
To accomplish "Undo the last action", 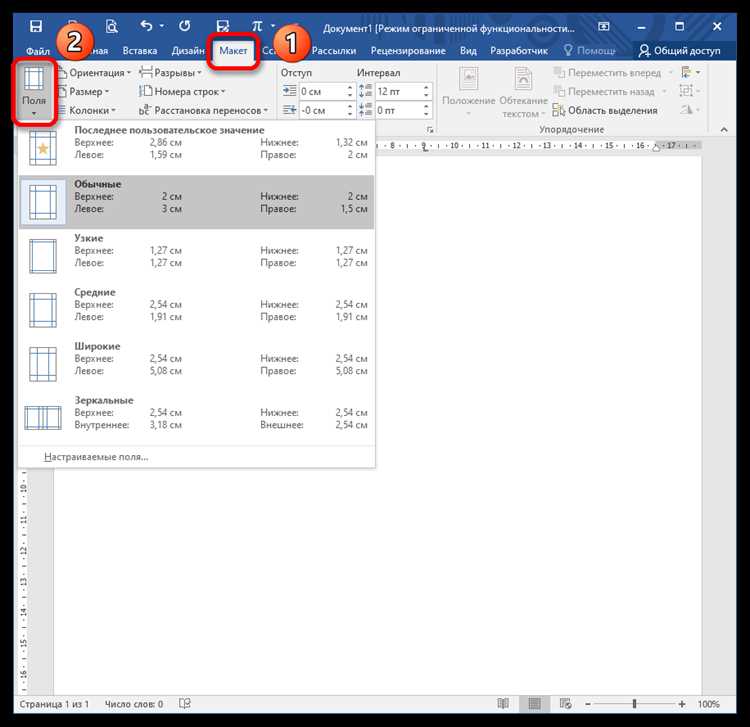I will [x=147, y=25].
